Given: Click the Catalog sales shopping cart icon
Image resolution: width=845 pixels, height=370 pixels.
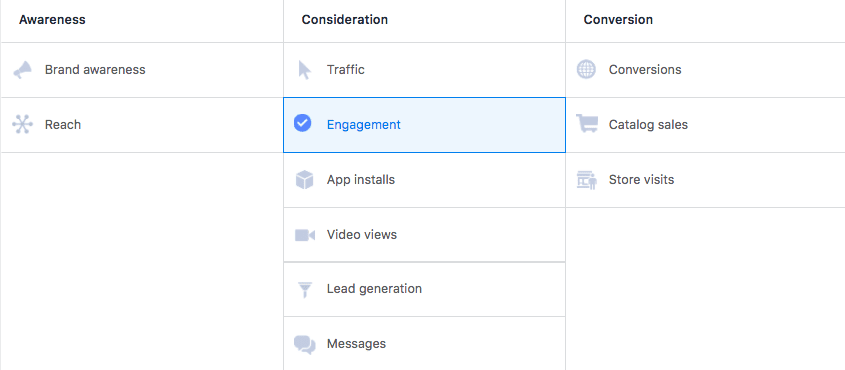Looking at the screenshot, I should [587, 123].
